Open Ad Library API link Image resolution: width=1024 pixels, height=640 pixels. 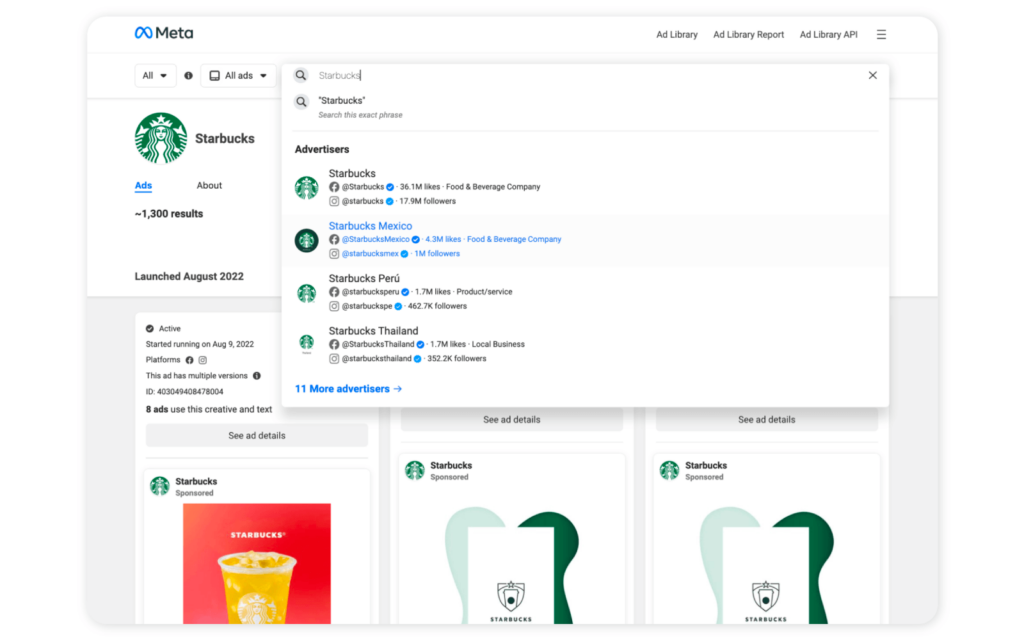(829, 35)
